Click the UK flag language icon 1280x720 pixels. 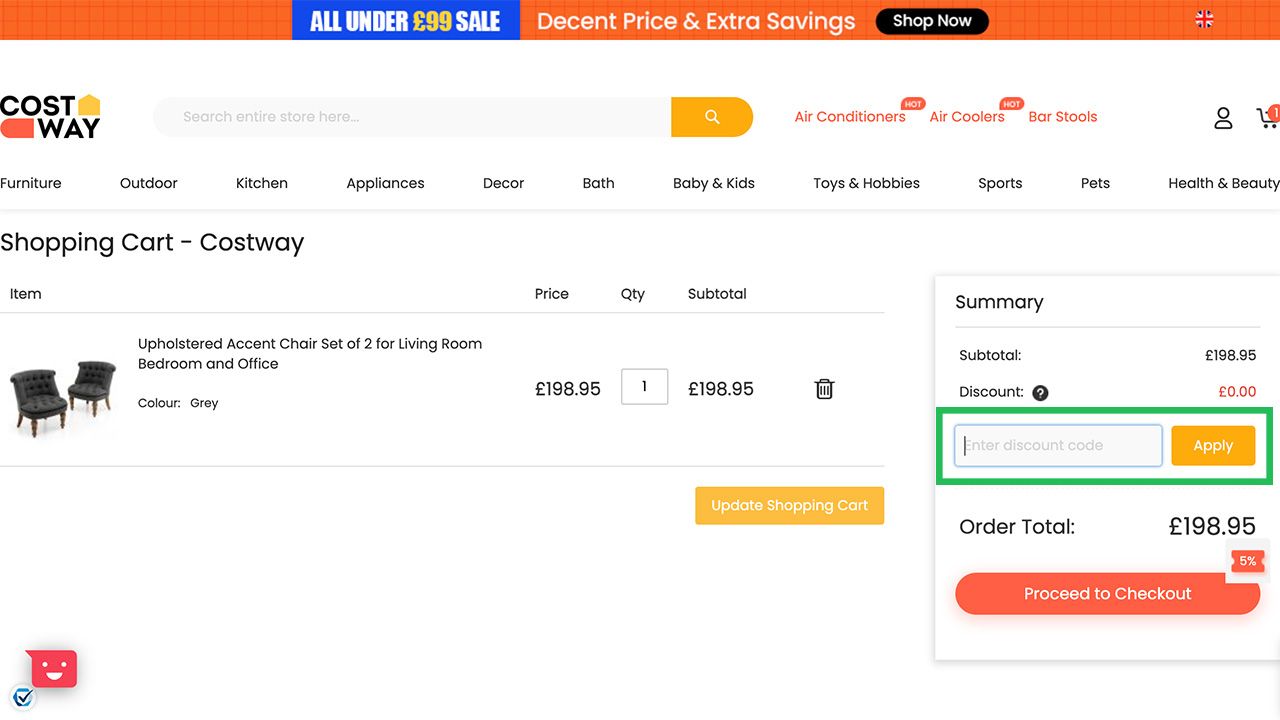pyautogui.click(x=1204, y=19)
